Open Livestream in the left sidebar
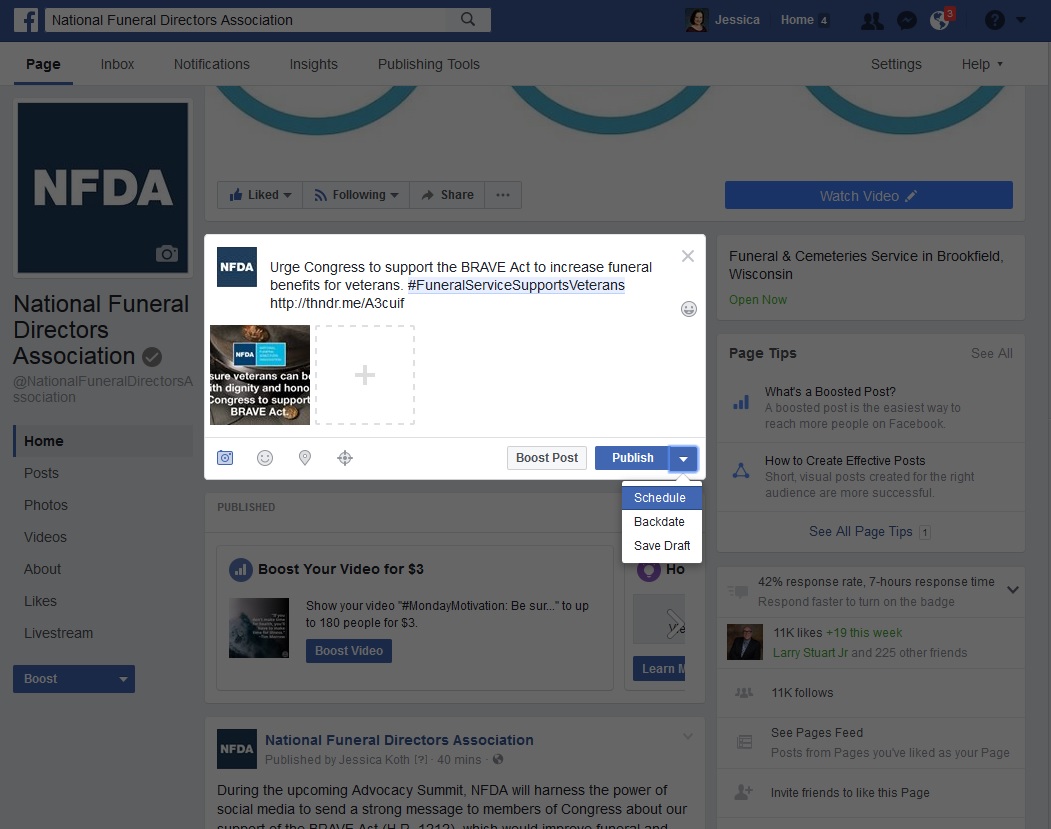1051x829 pixels. coord(58,633)
